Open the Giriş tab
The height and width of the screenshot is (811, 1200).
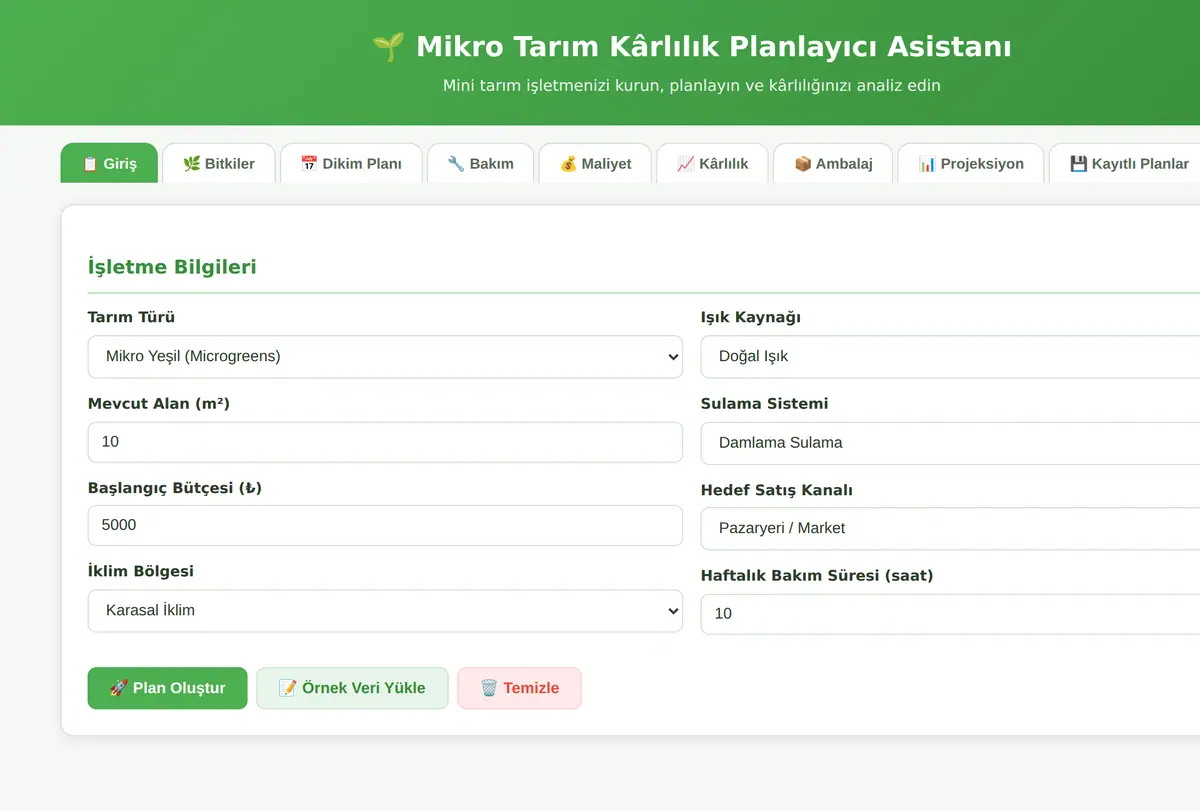point(109,163)
